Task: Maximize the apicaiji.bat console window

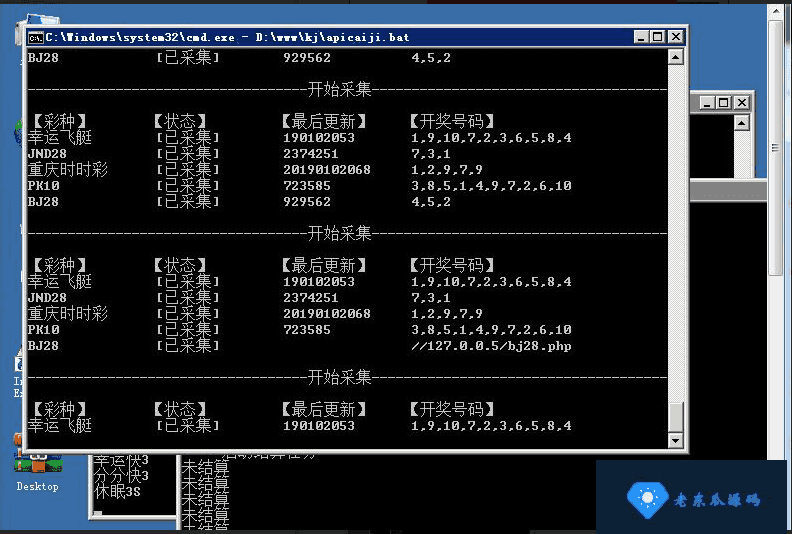Action: click(658, 37)
